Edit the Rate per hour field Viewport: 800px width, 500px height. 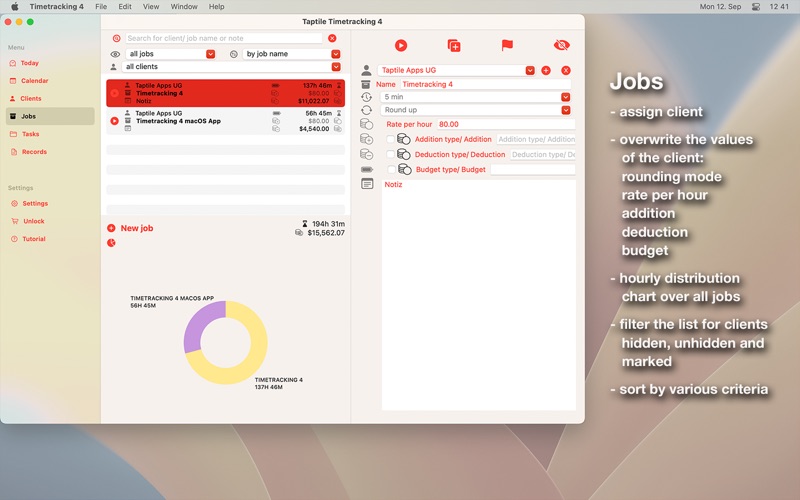tap(506, 124)
